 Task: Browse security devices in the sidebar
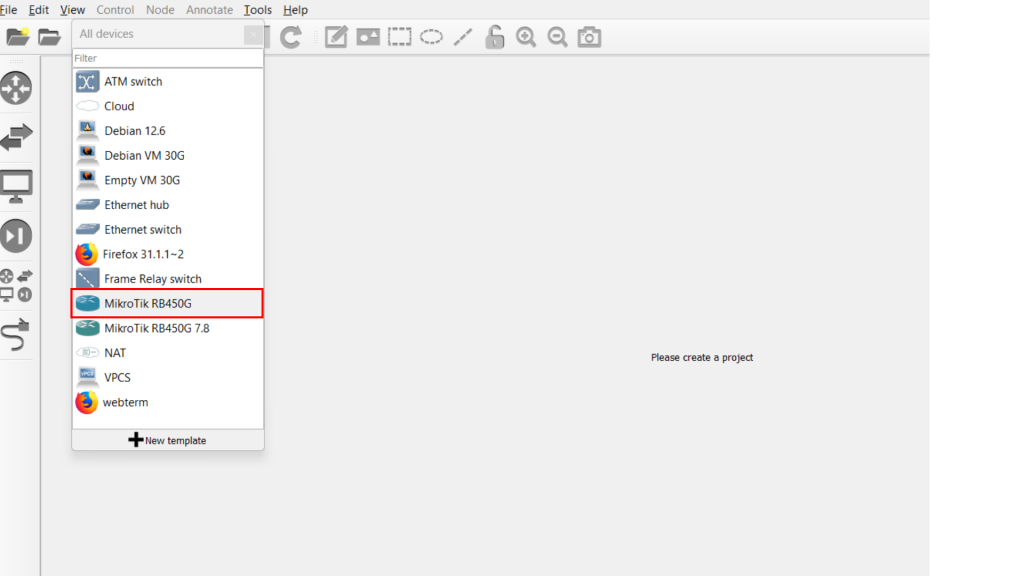pos(16,236)
